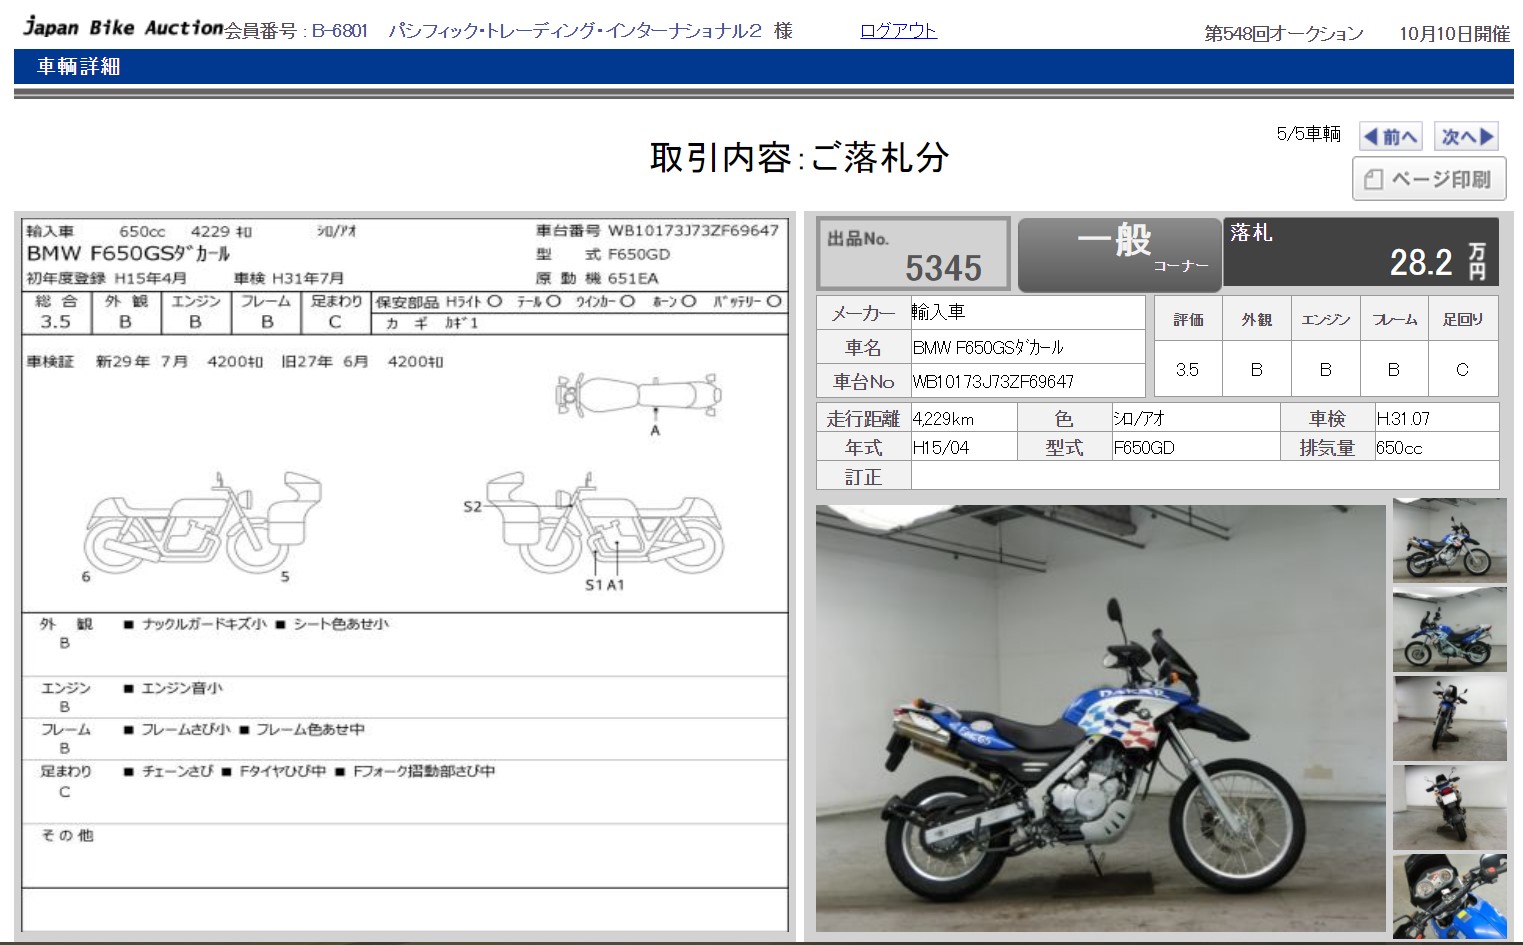Click the mileage value 4,229km
The image size is (1523, 945).
click(x=943, y=419)
